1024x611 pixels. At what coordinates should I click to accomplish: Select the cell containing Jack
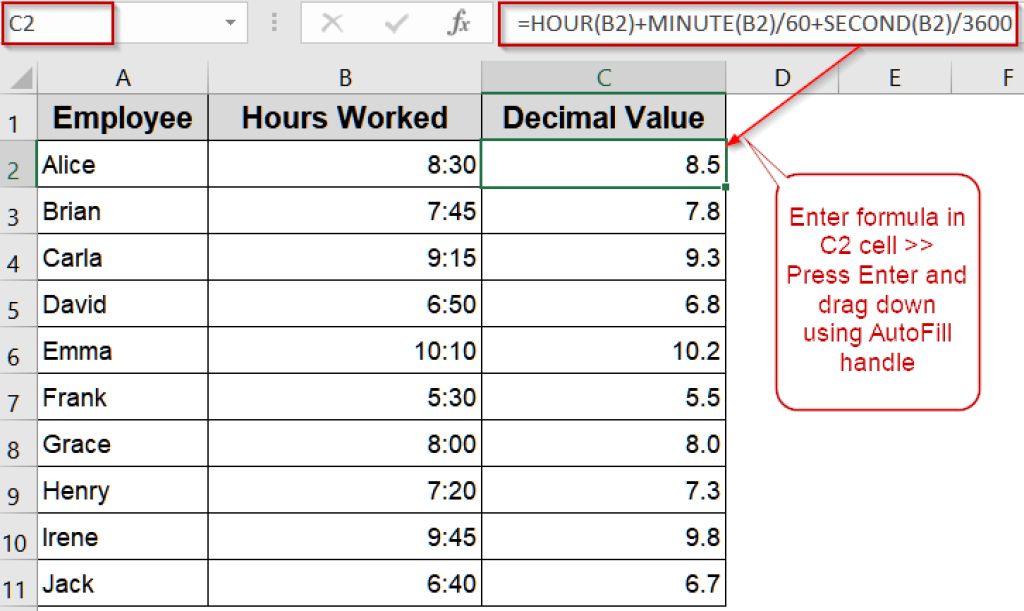click(121, 583)
